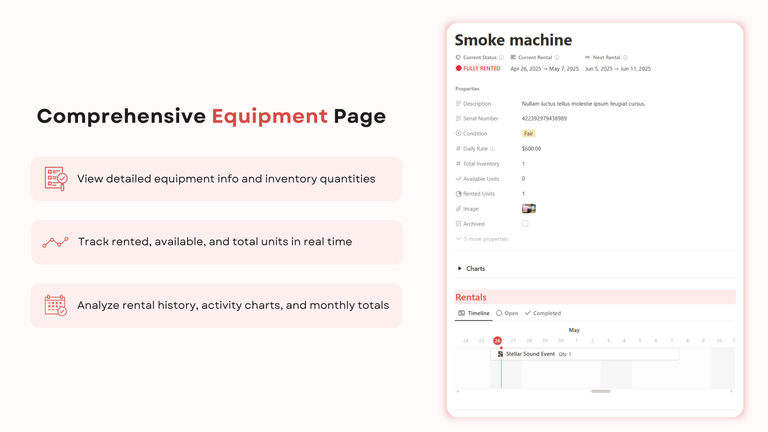This screenshot has height=432, width=768.
Task: Click the Available Units checkmark icon
Action: 458,179
